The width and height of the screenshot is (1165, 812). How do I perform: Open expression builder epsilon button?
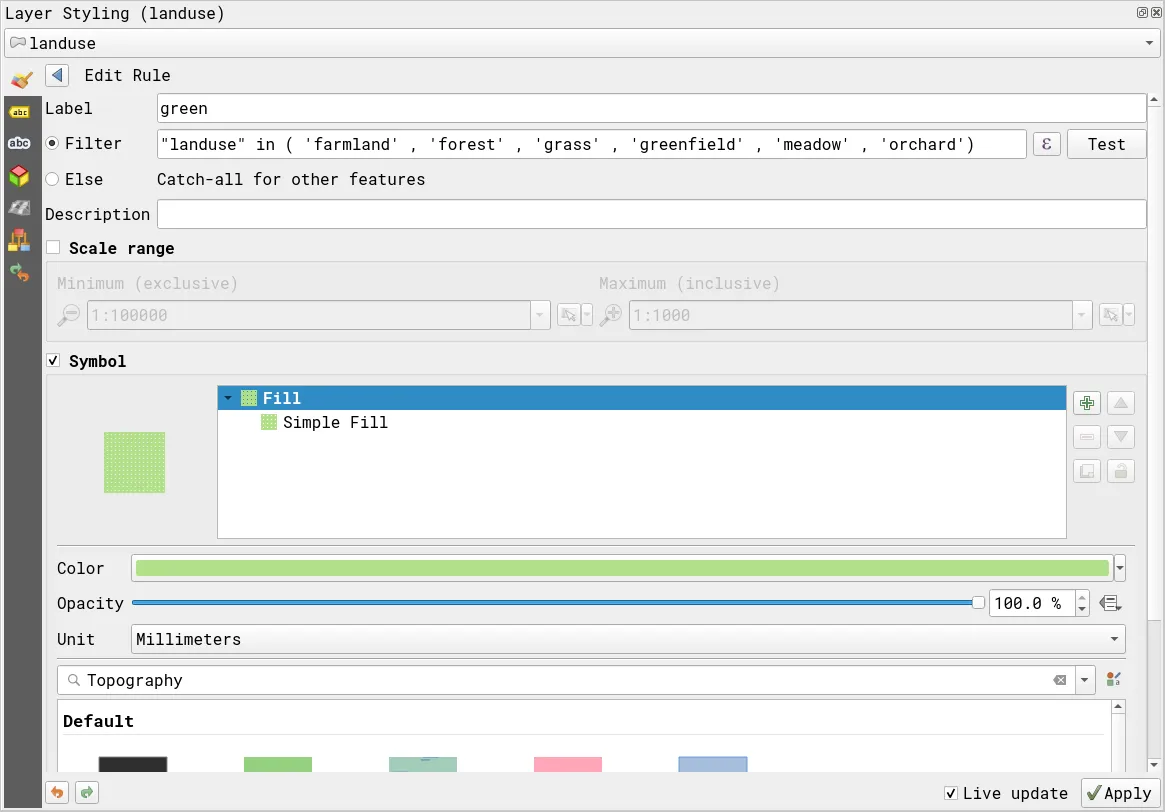pos(1046,144)
